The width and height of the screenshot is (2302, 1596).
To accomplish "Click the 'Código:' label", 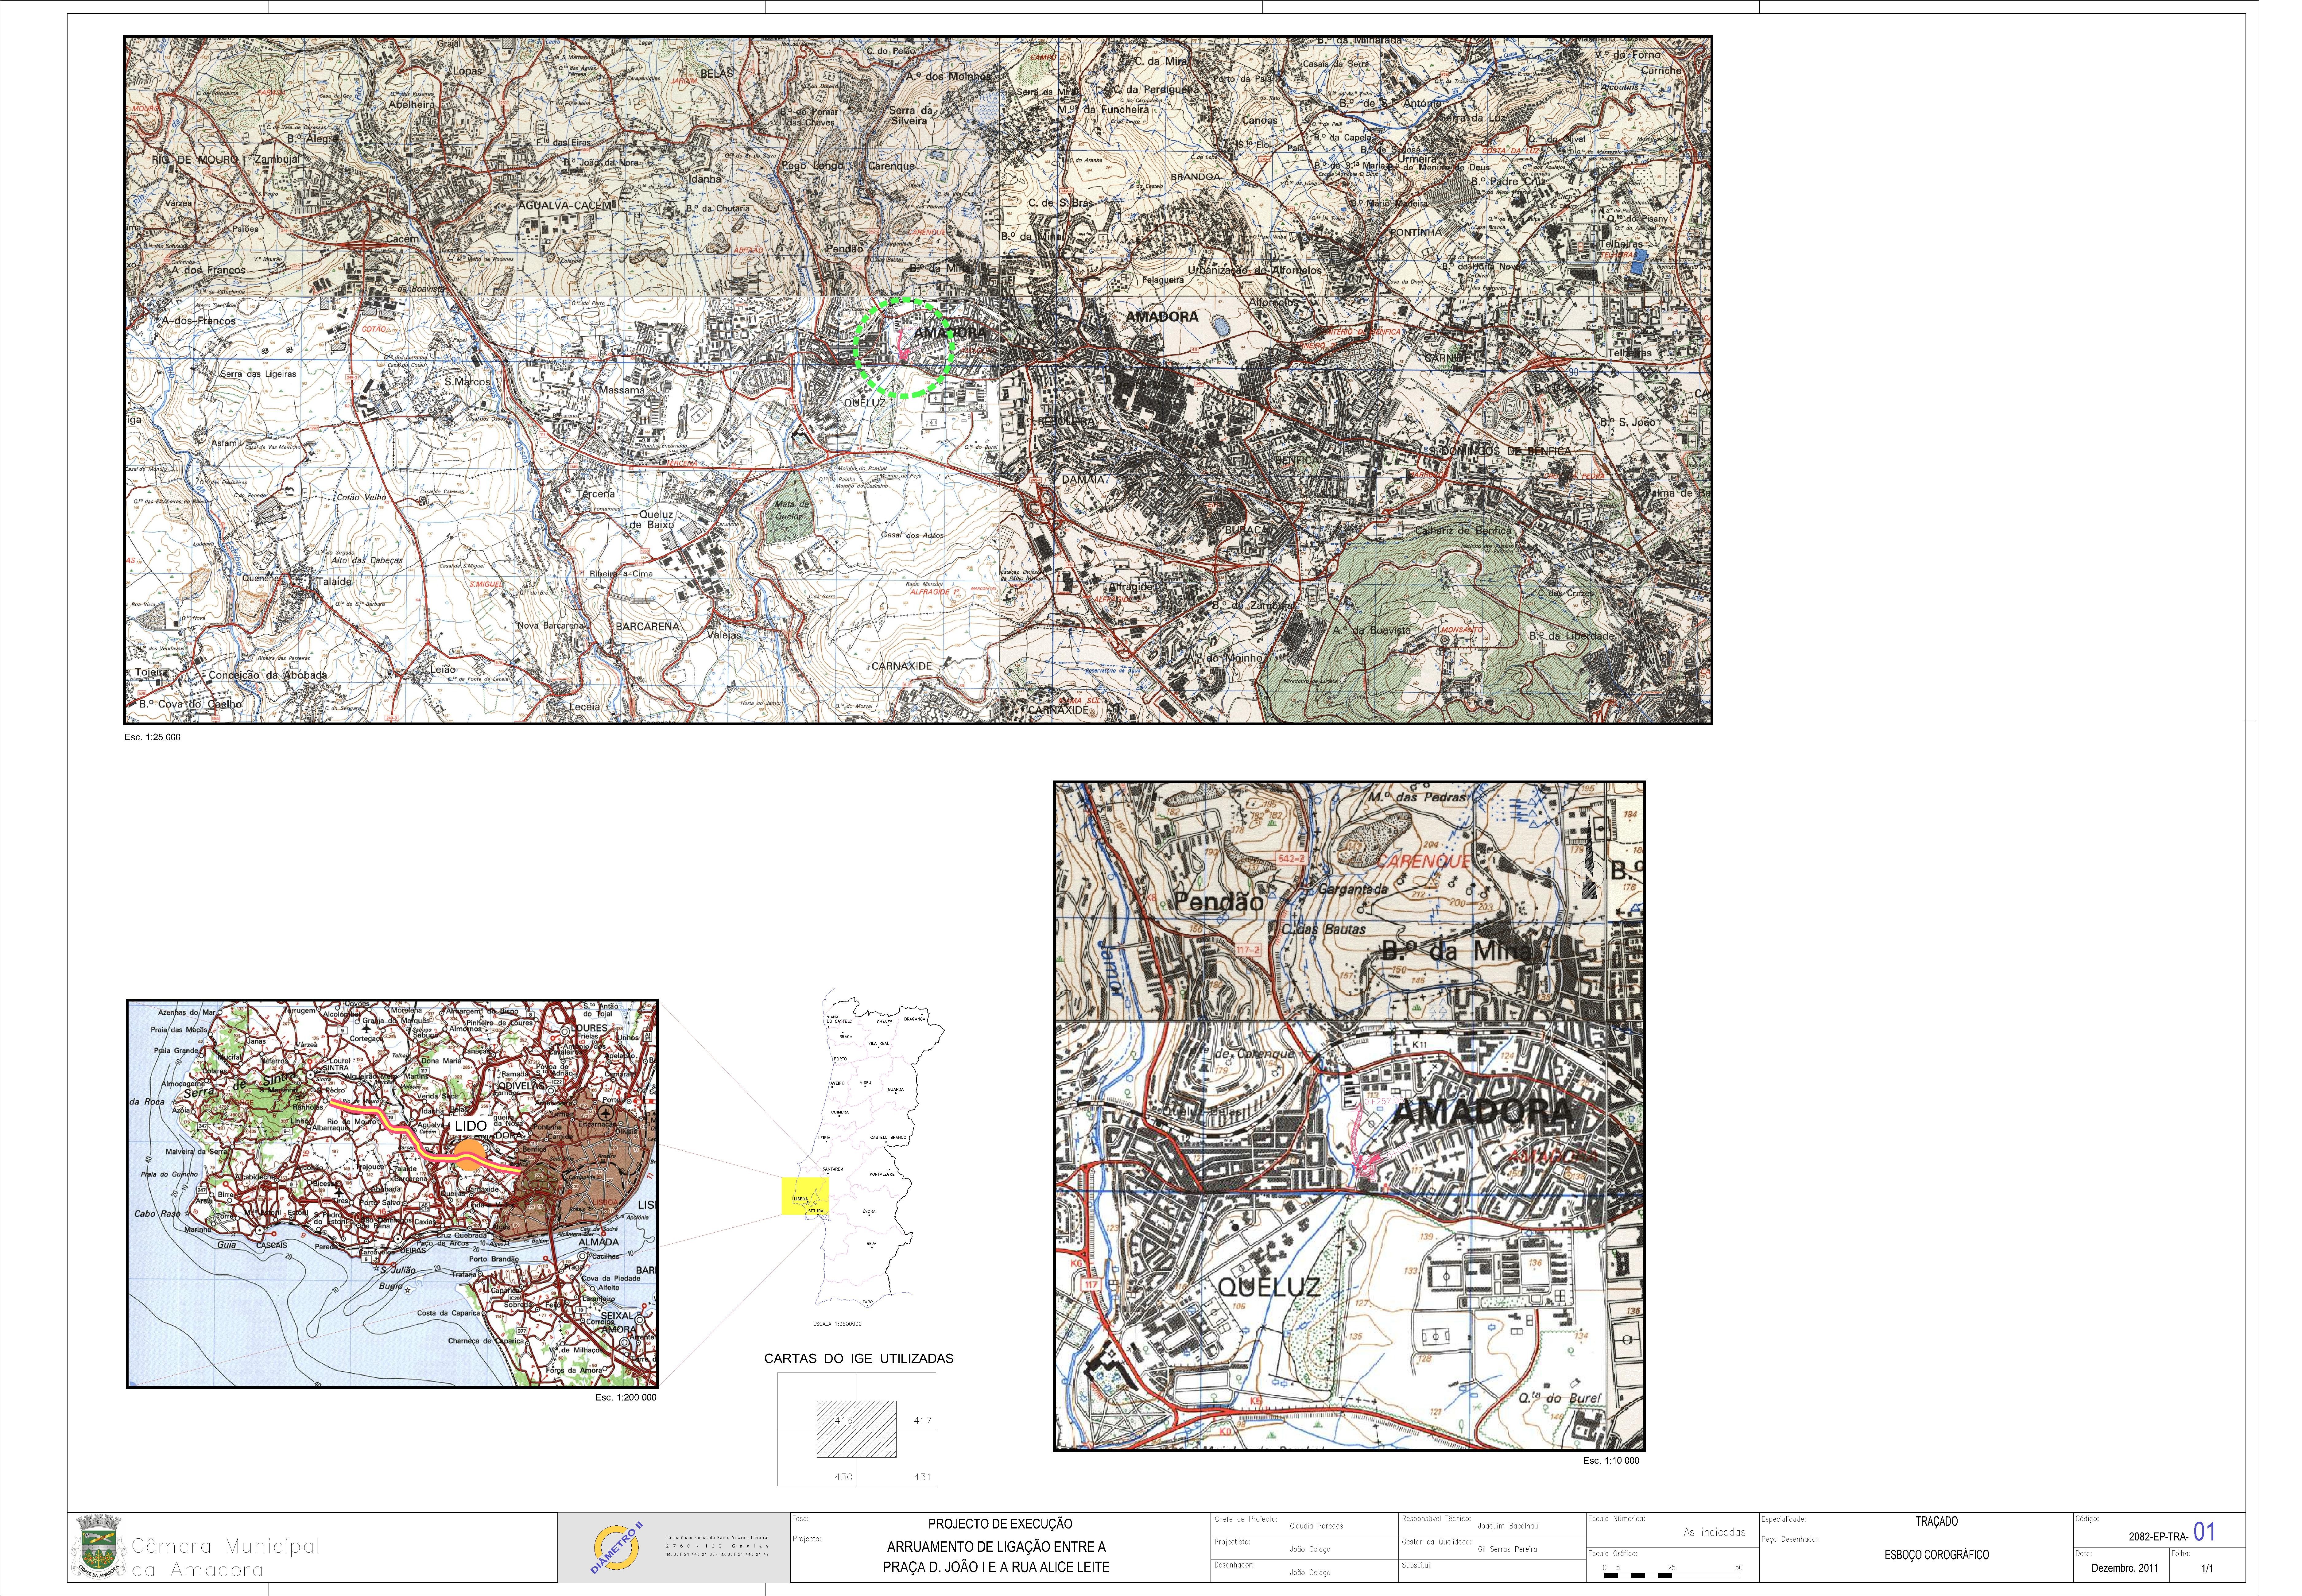I will 2087,1519.
